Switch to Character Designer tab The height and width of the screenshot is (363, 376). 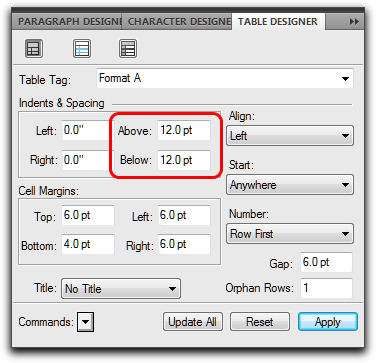point(177,22)
